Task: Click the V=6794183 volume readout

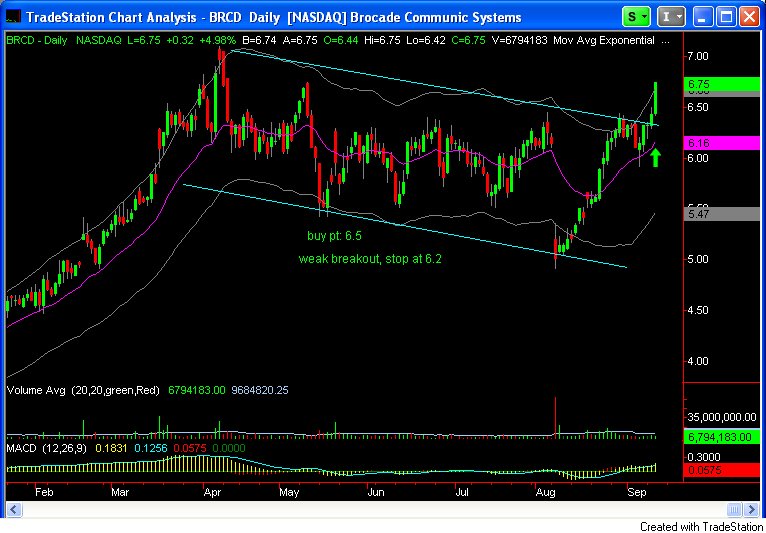Action: point(519,41)
